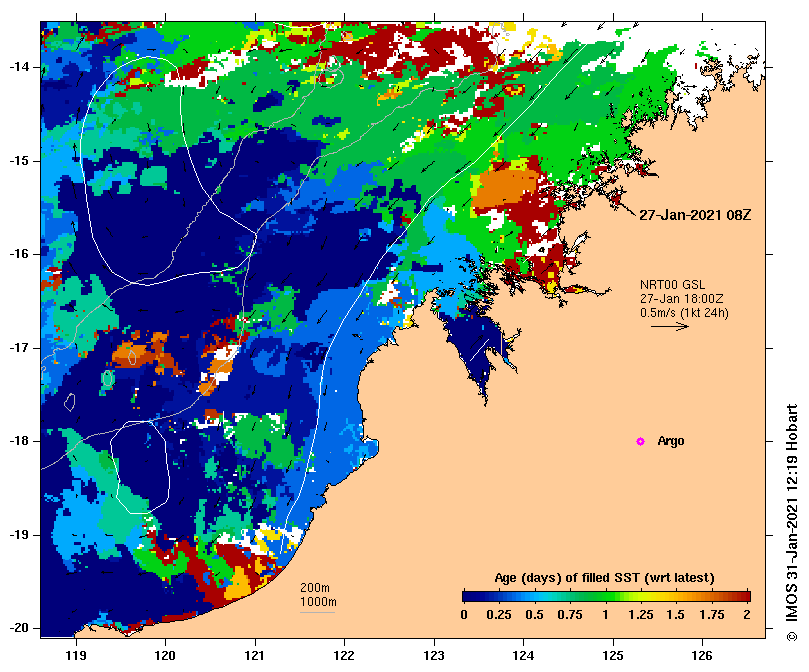Click the colorbar value 1.75

(x=712, y=615)
